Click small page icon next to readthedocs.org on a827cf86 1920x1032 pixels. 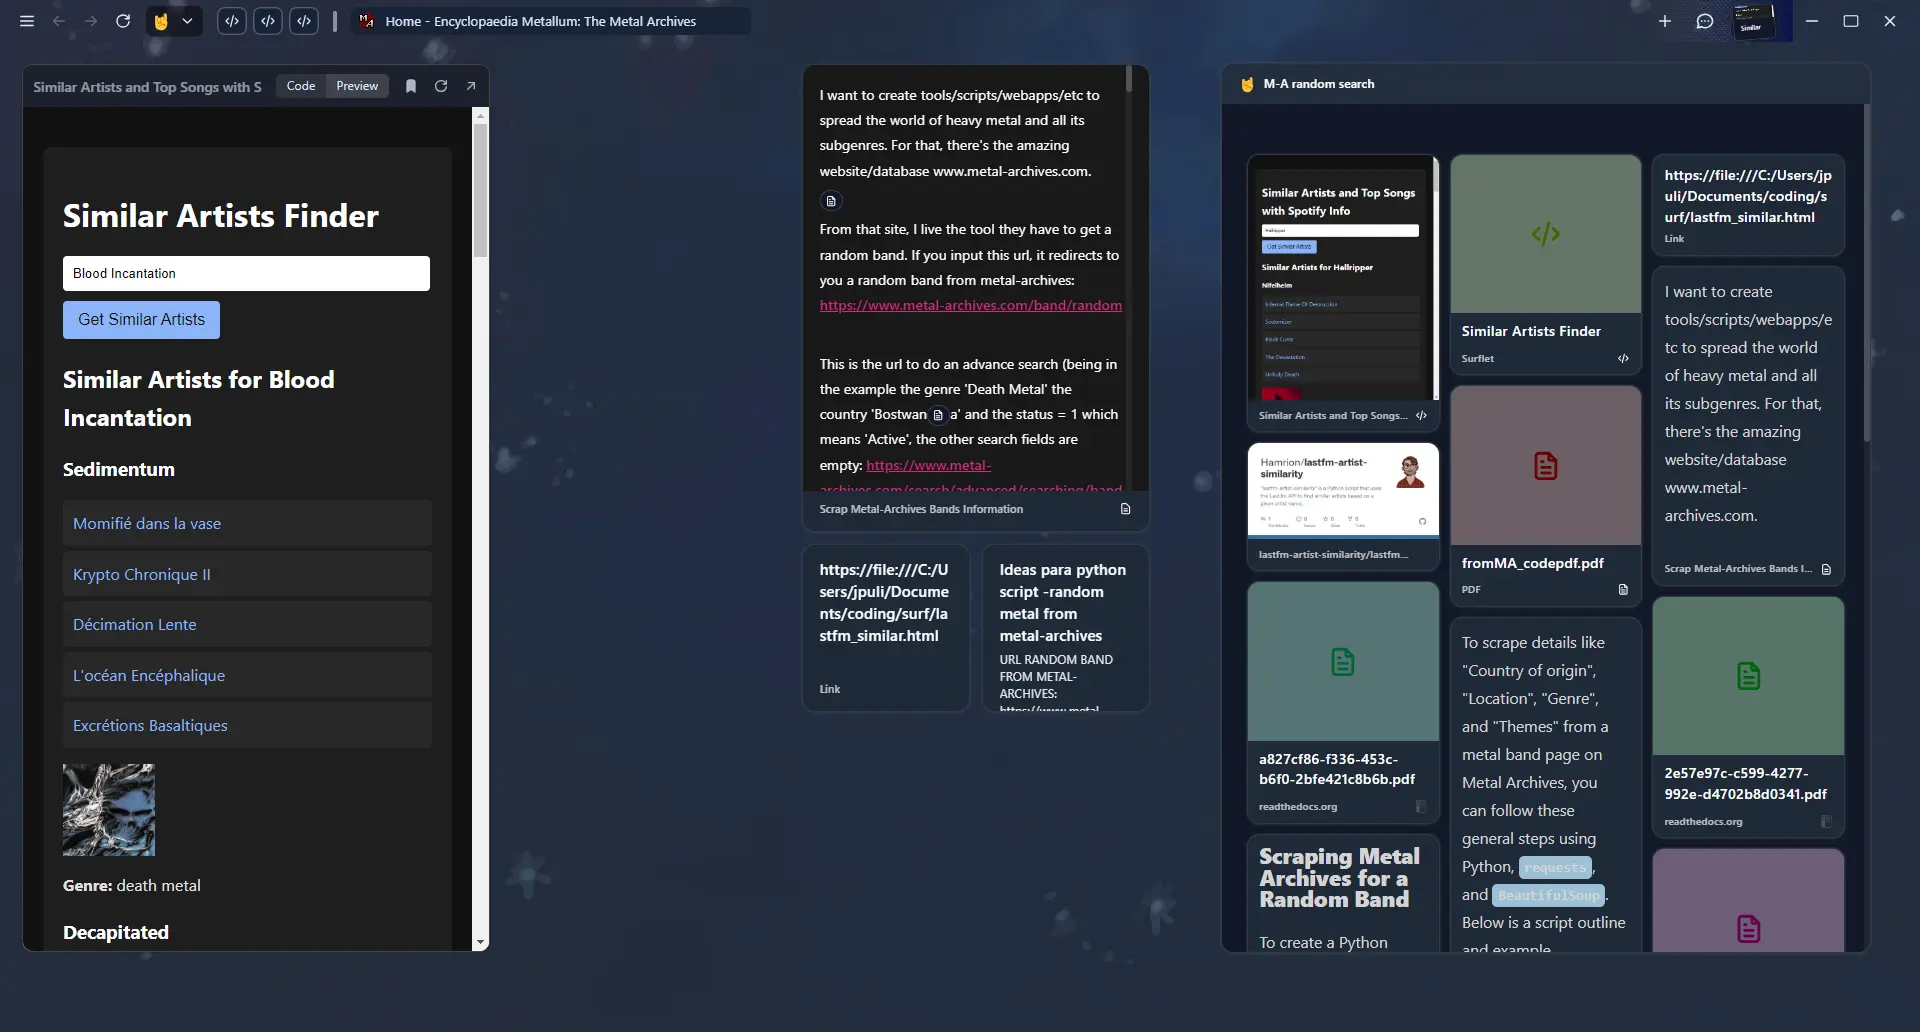tap(1420, 806)
